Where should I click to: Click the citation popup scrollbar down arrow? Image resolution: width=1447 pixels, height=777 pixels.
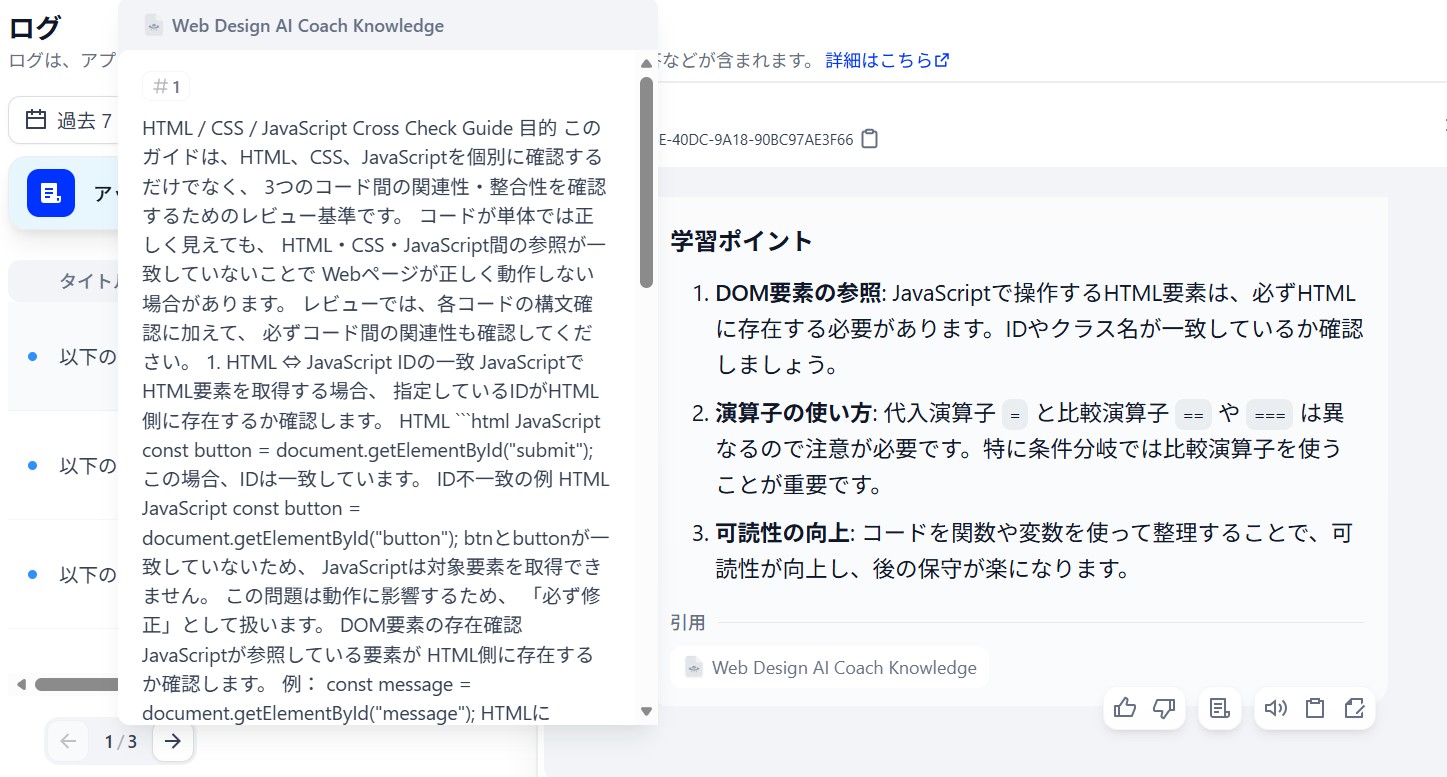click(x=646, y=711)
